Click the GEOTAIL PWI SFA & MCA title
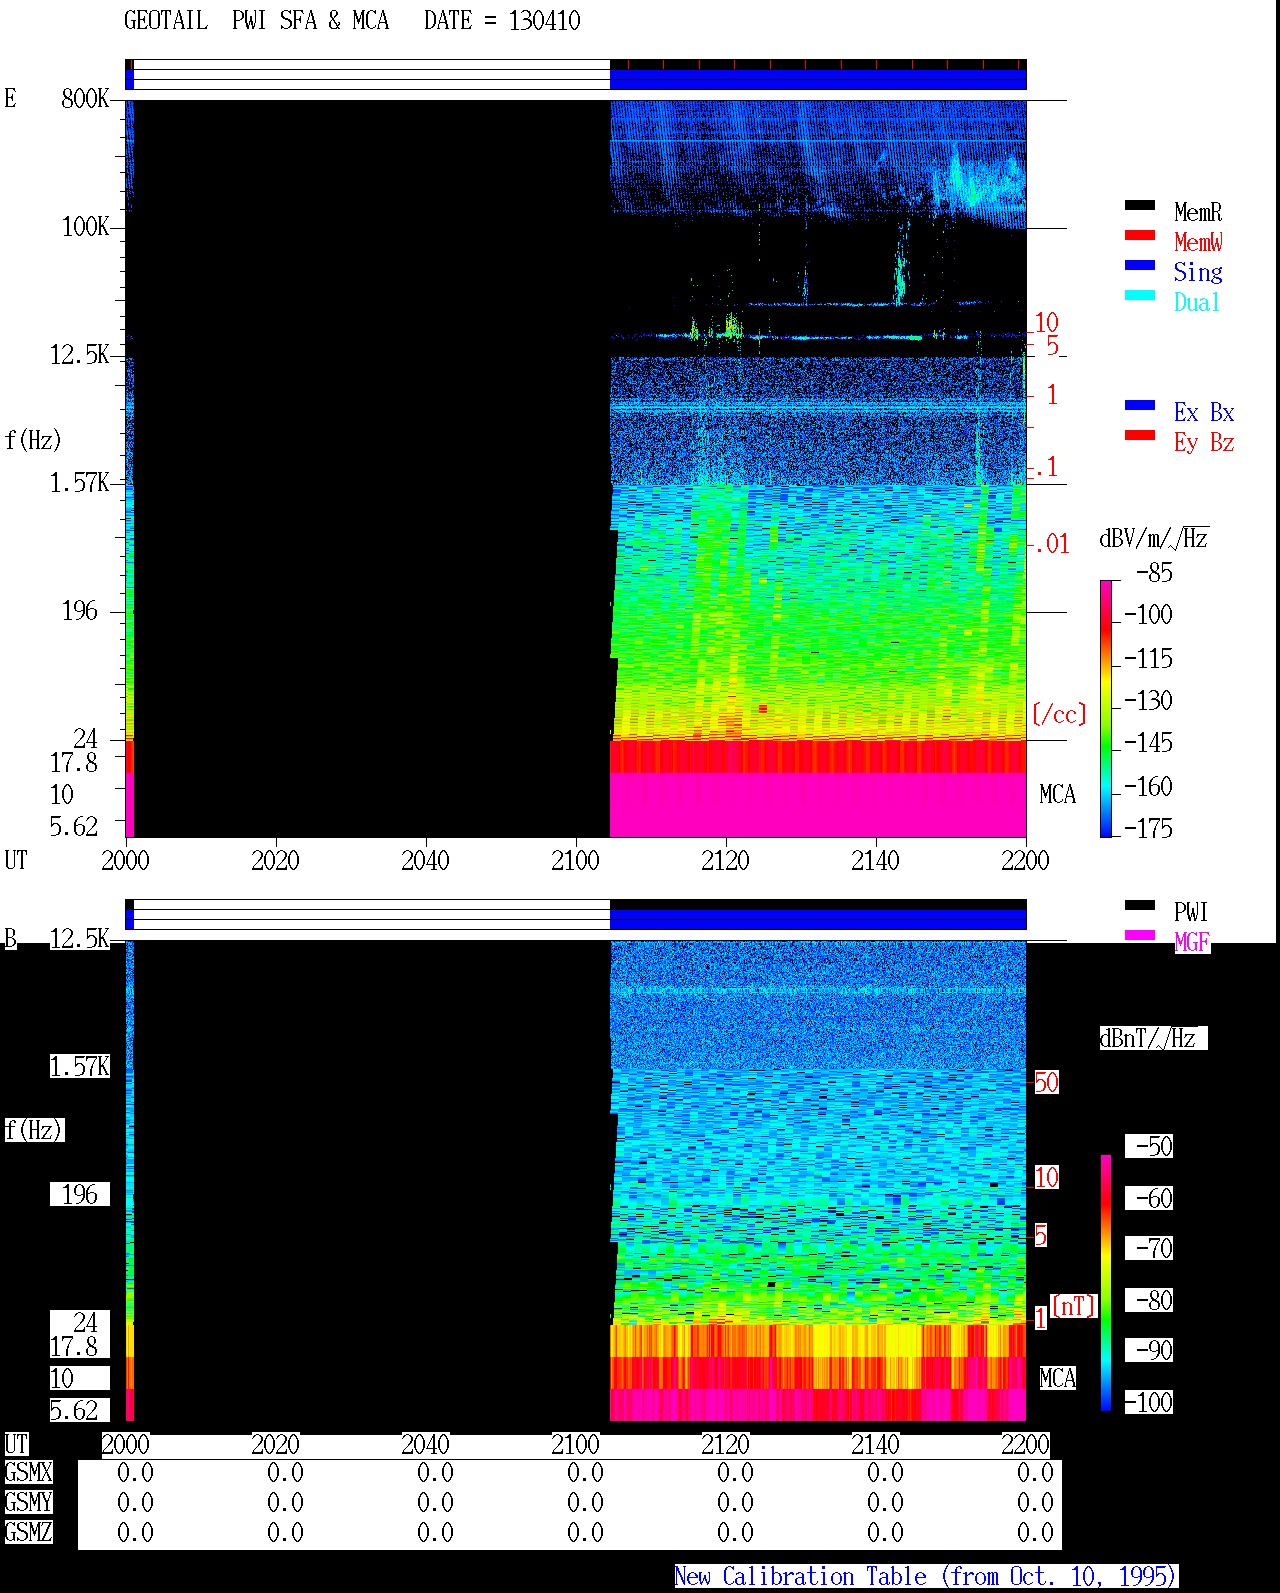The height and width of the screenshot is (1593, 1280). 352,21
